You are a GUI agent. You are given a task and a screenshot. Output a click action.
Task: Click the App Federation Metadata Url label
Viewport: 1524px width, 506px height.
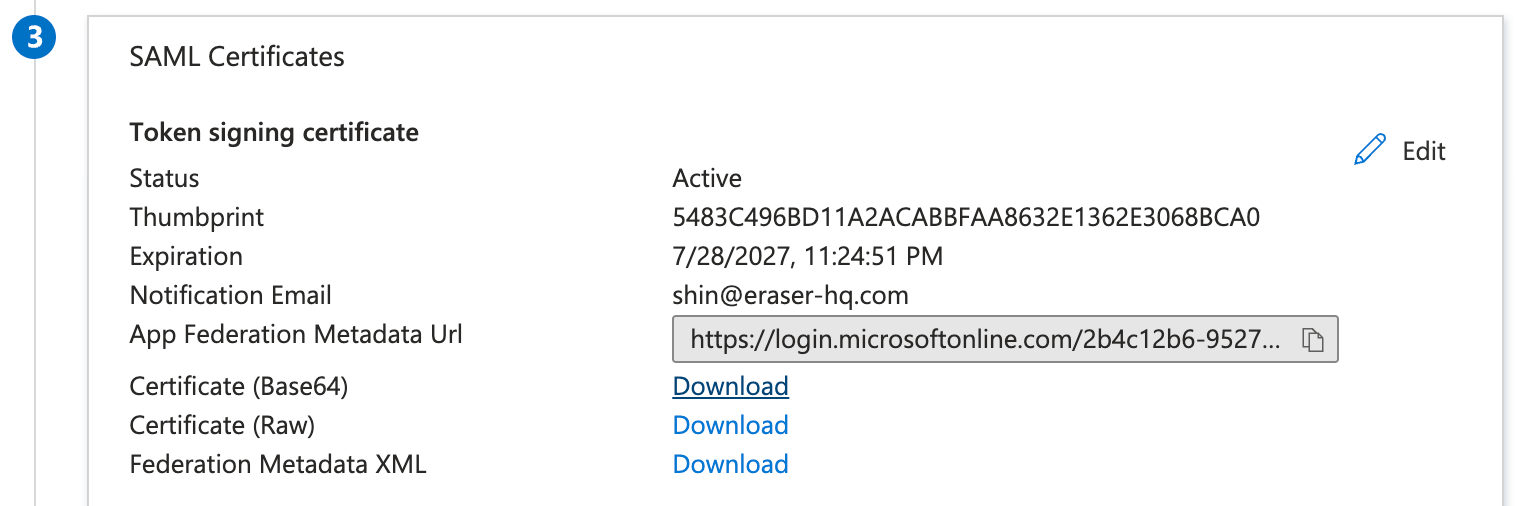[296, 334]
